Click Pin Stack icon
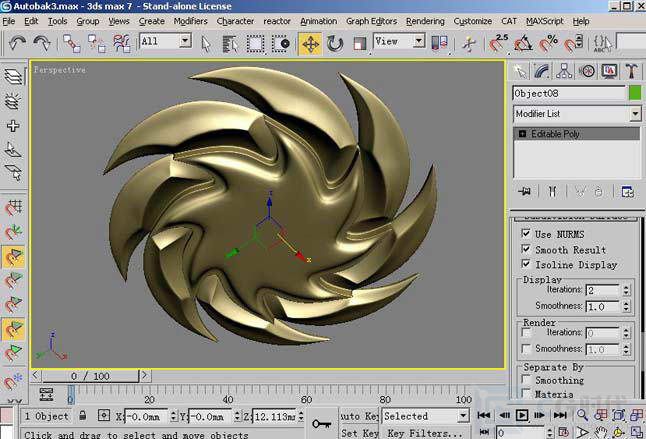This screenshot has width=646, height=439. point(524,191)
